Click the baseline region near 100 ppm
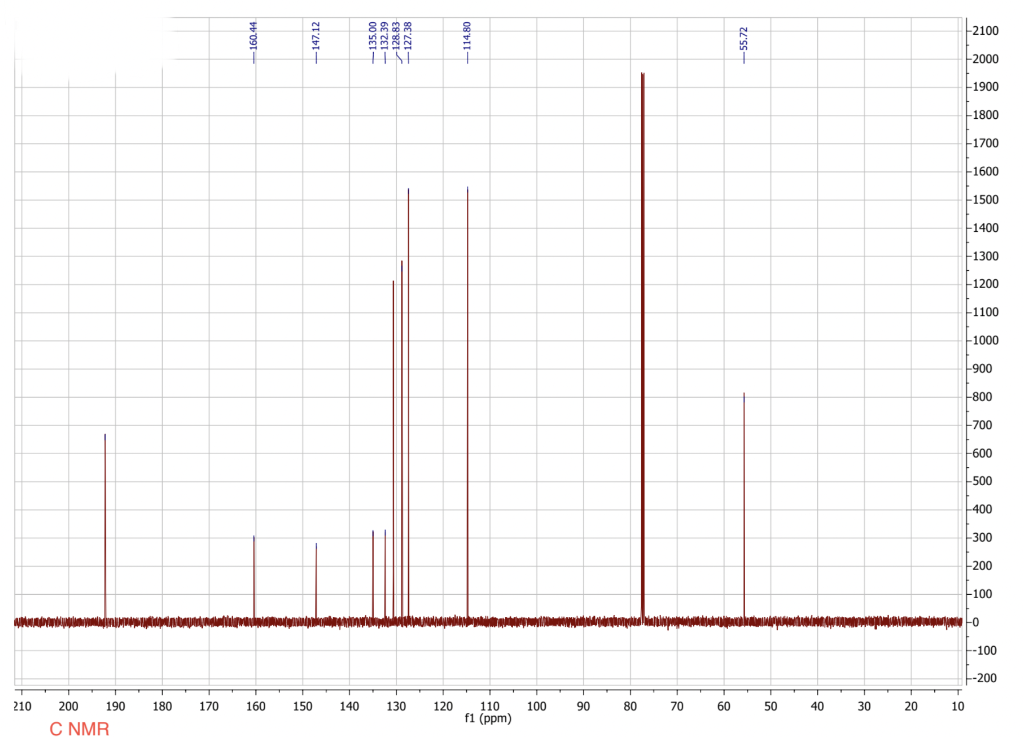This screenshot has height=737, width=1024. click(535, 622)
